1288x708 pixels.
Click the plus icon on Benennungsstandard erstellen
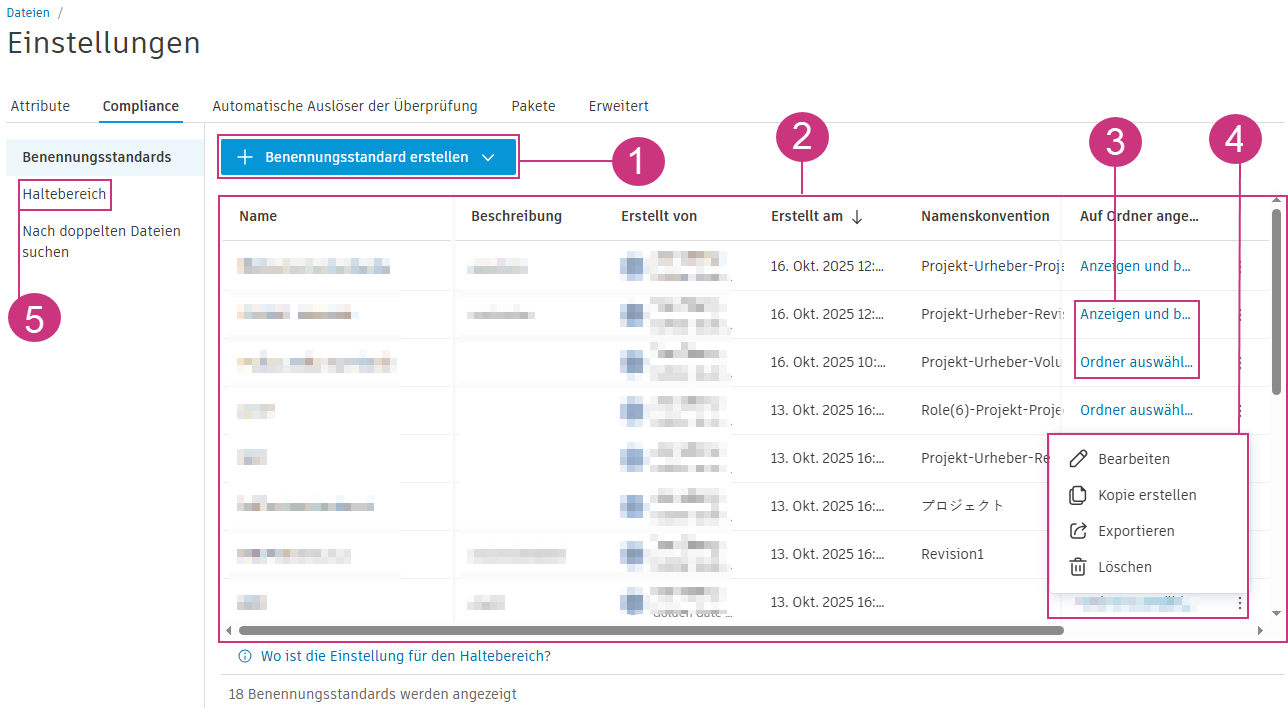tap(245, 157)
